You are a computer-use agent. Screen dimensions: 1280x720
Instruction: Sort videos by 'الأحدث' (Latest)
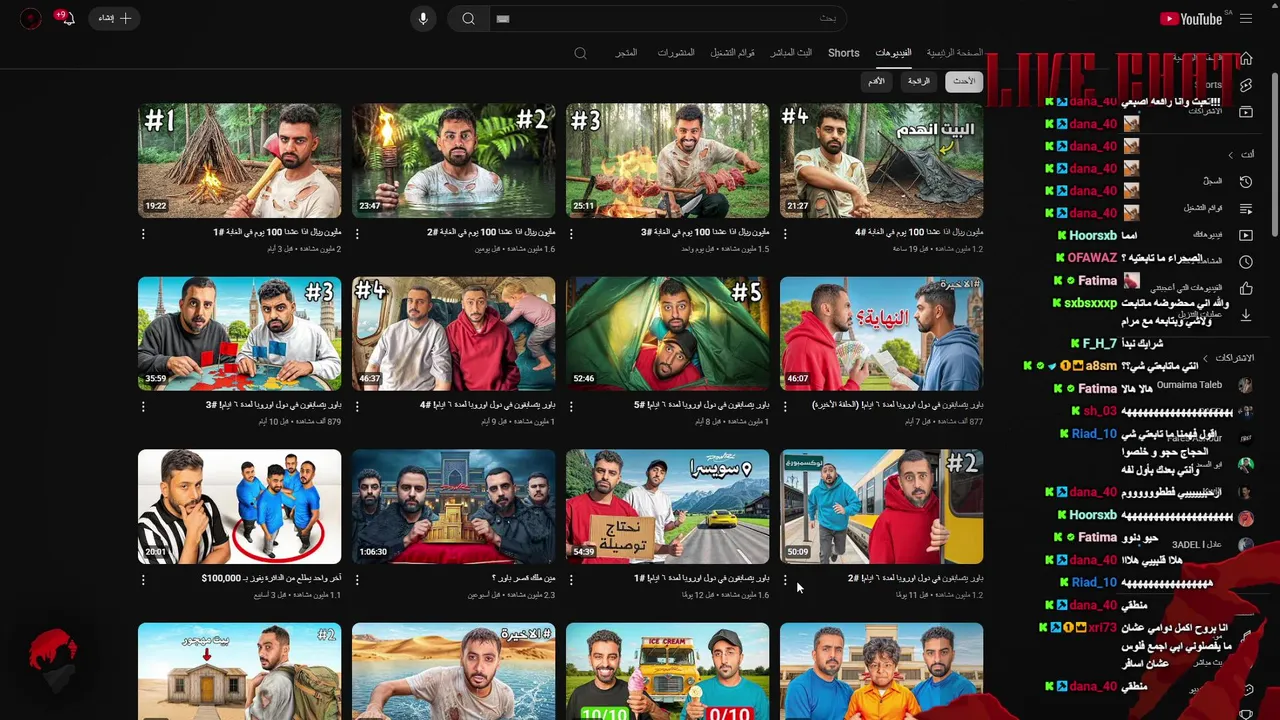(x=964, y=82)
